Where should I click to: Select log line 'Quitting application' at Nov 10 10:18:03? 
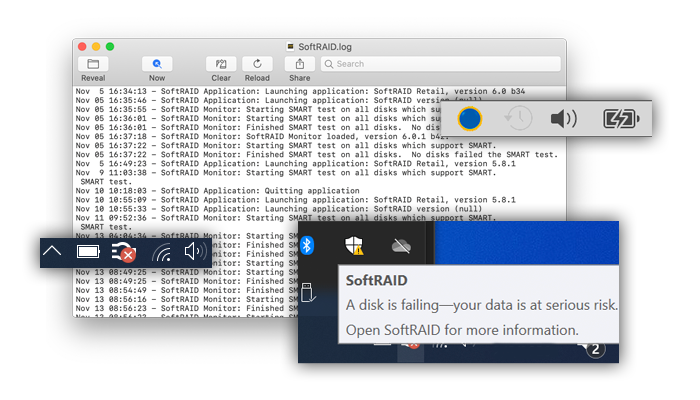click(217, 191)
